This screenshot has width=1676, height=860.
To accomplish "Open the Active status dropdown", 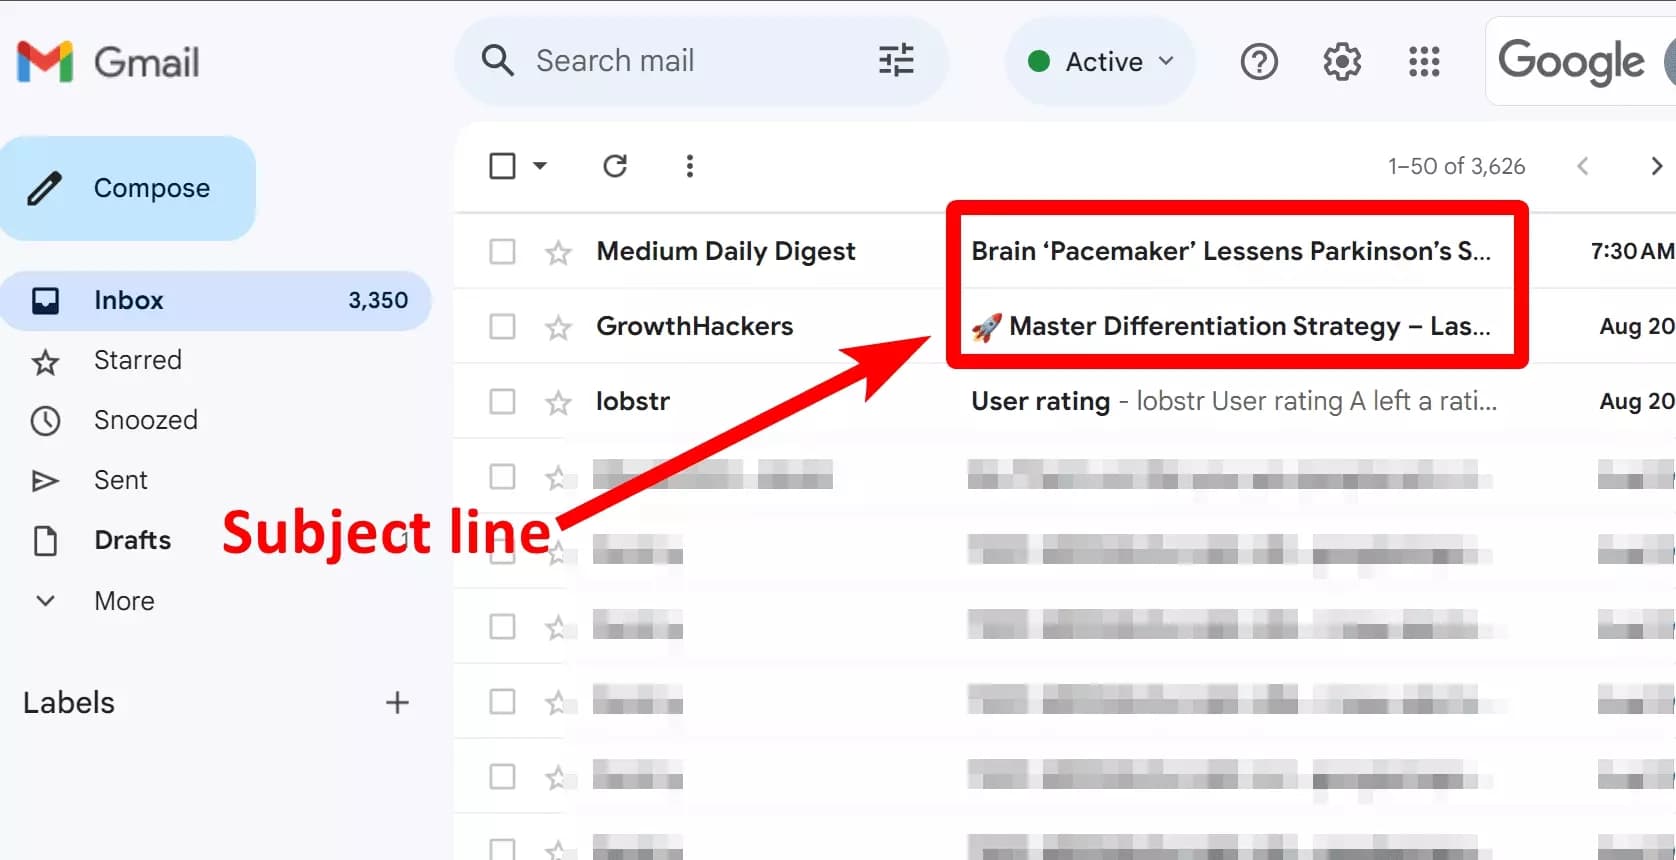I will [1100, 62].
